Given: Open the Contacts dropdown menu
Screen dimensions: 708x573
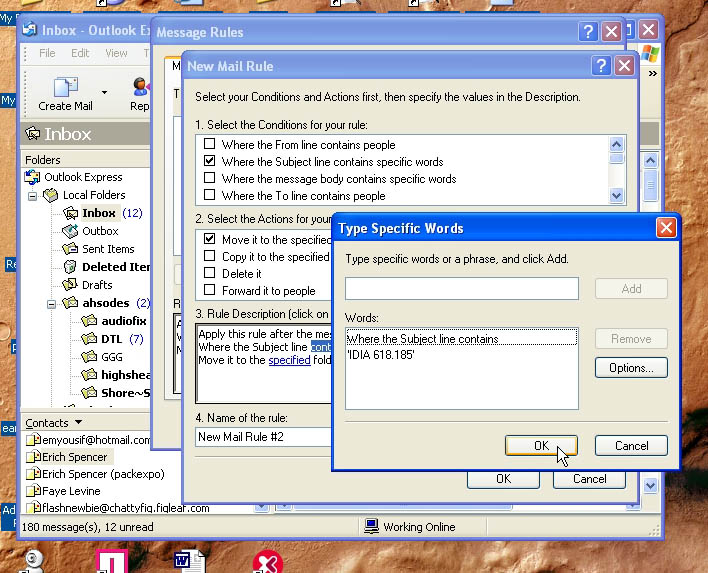Looking at the screenshot, I should tap(79, 423).
